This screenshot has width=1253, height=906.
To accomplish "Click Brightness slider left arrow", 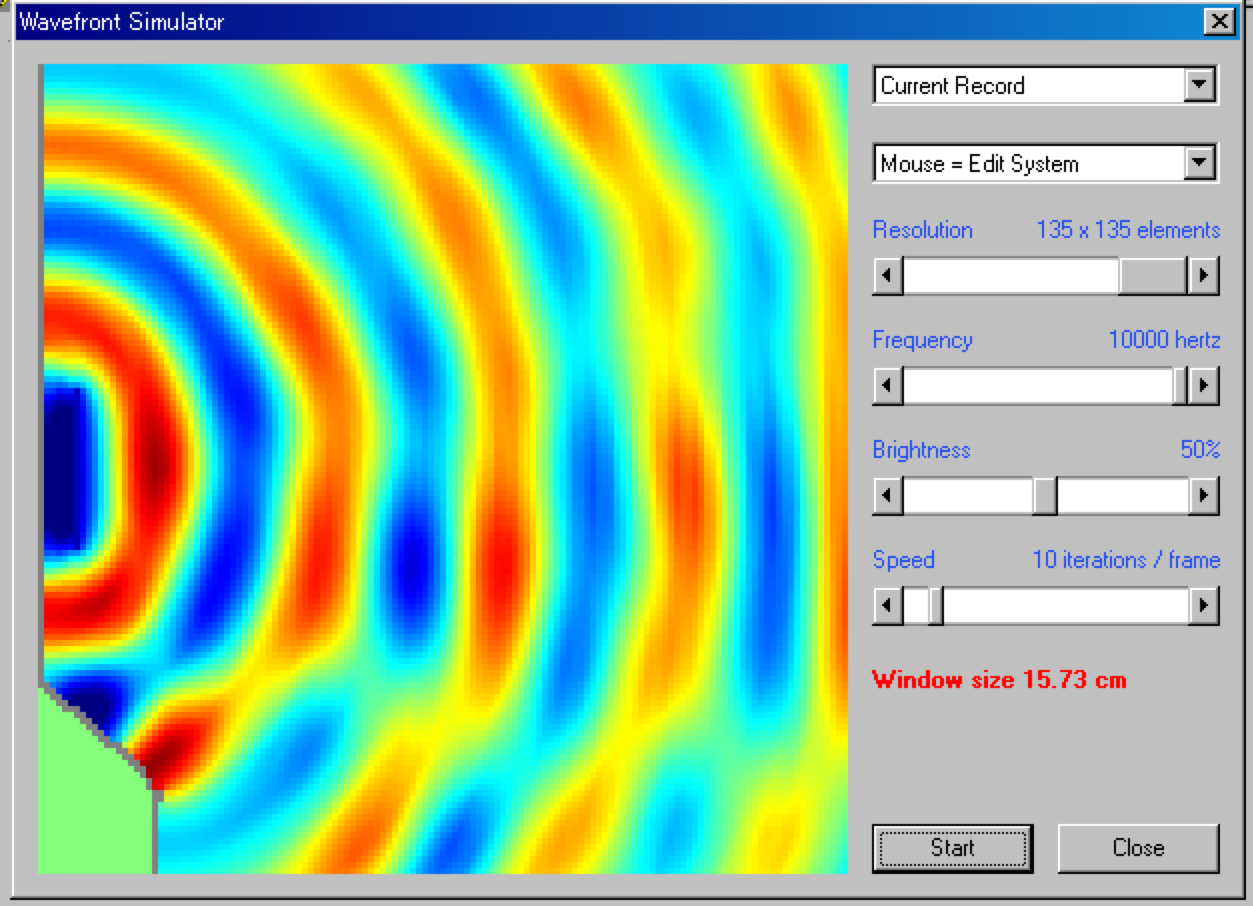I will pos(888,495).
